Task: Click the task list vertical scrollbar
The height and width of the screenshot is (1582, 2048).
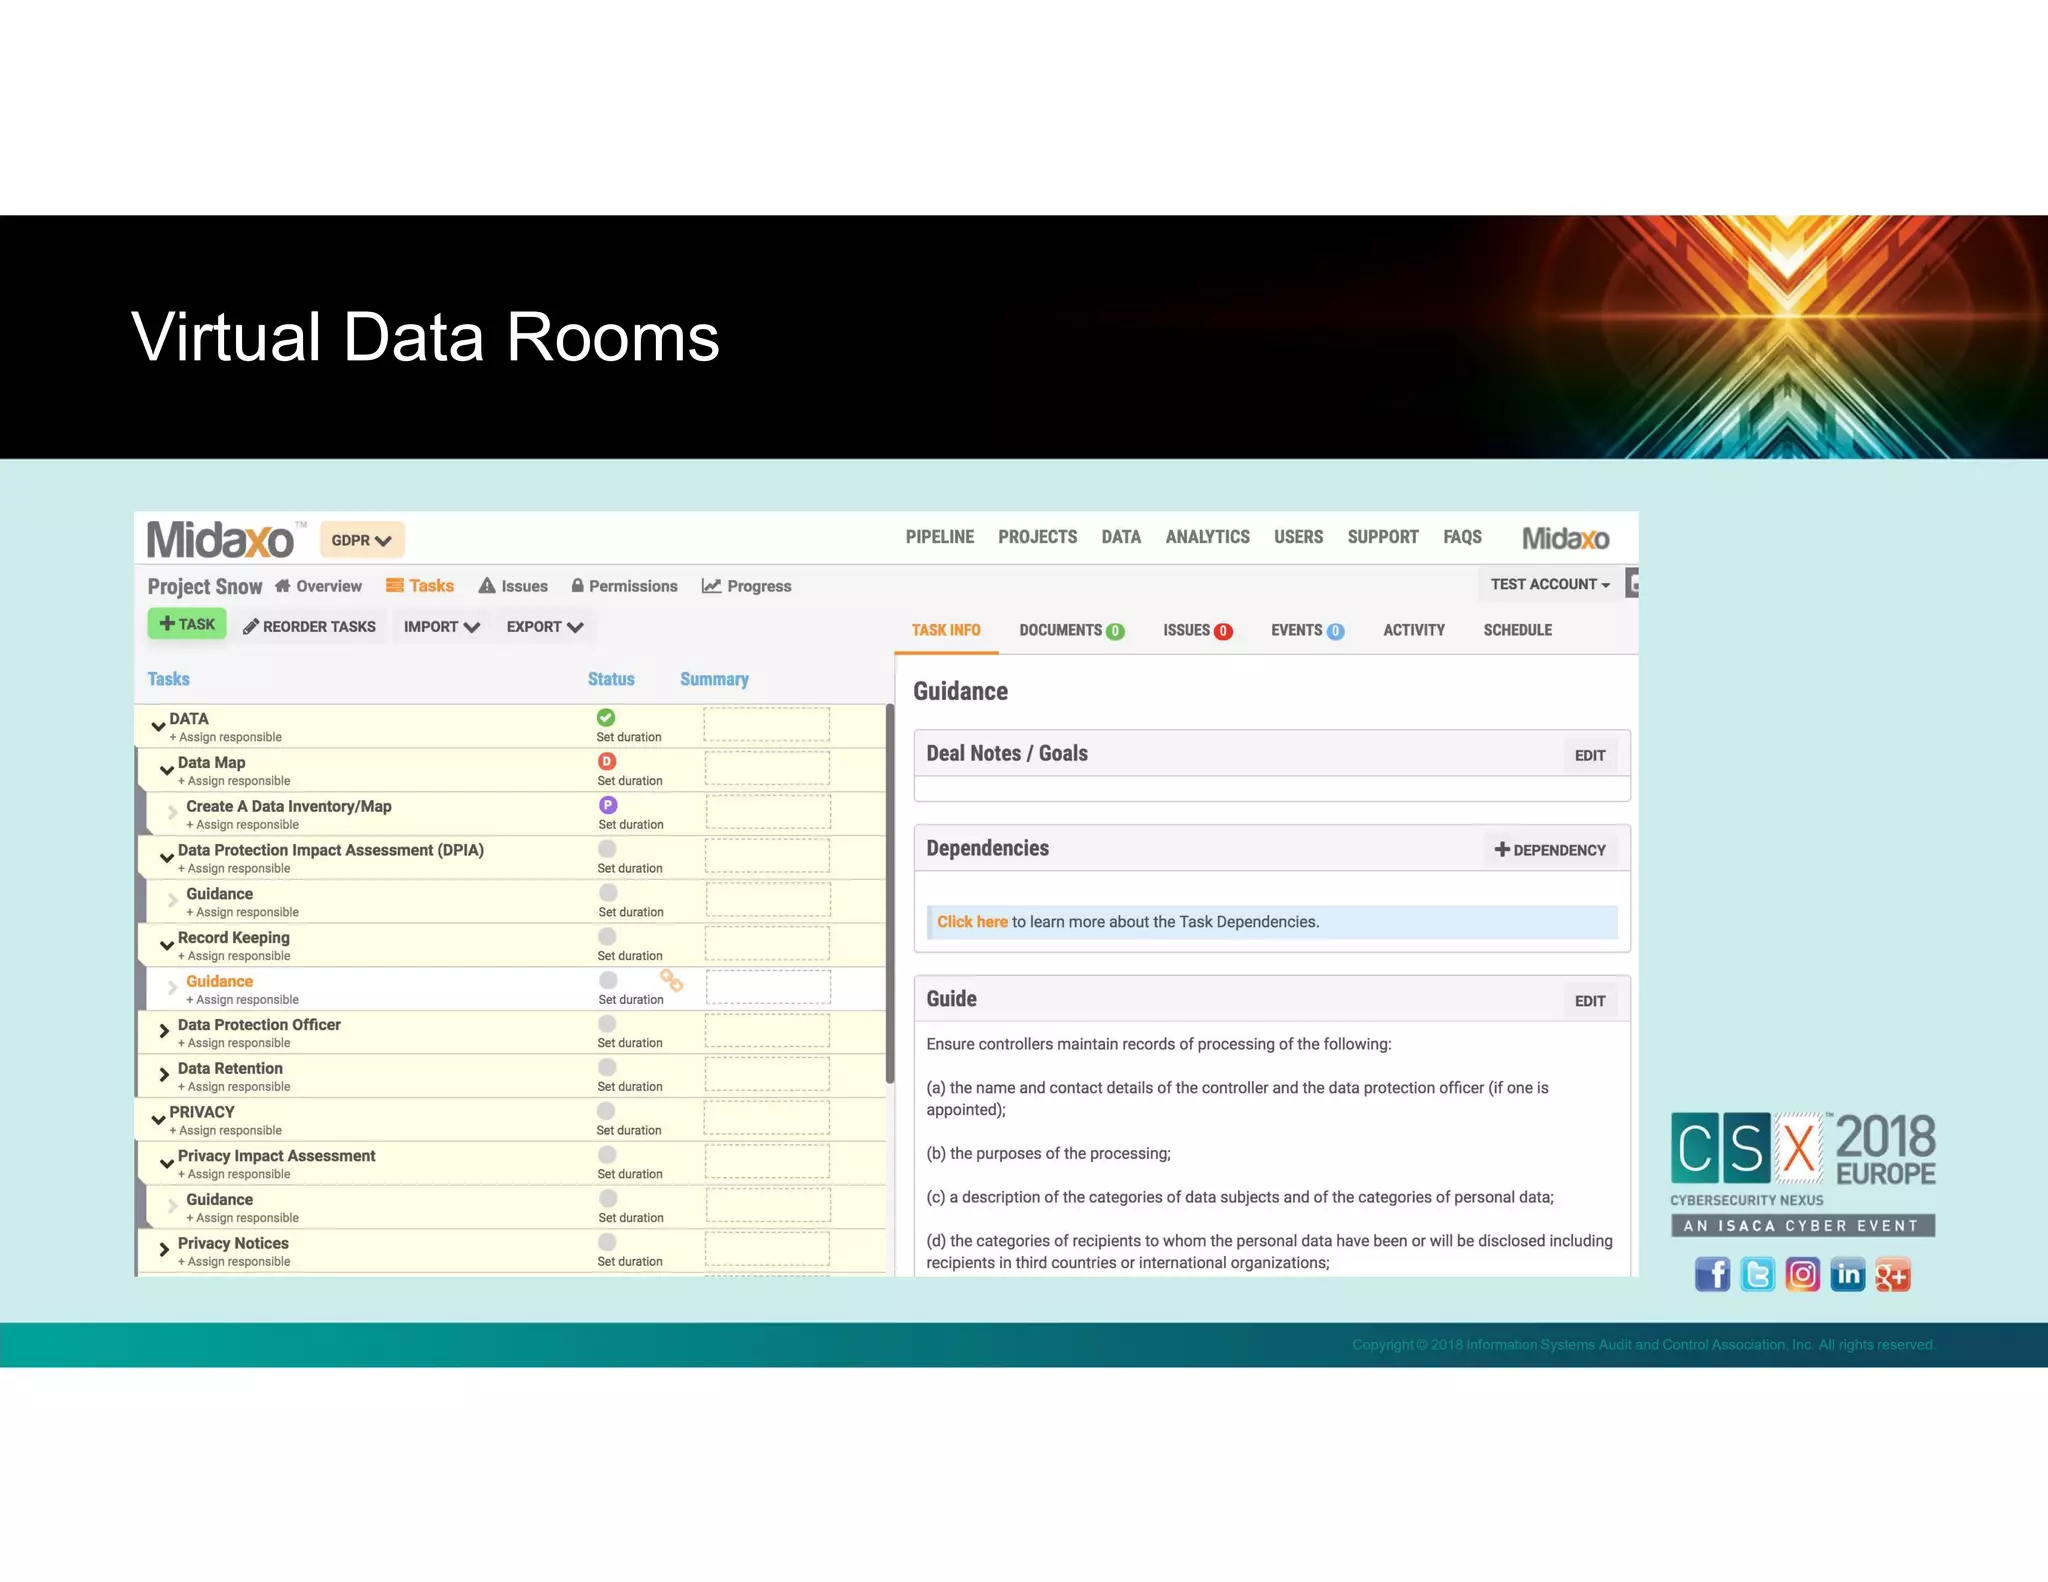Action: [889, 893]
